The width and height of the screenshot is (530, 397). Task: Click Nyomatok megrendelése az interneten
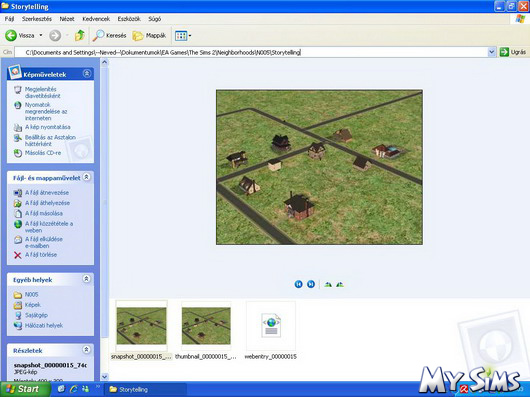pos(46,111)
